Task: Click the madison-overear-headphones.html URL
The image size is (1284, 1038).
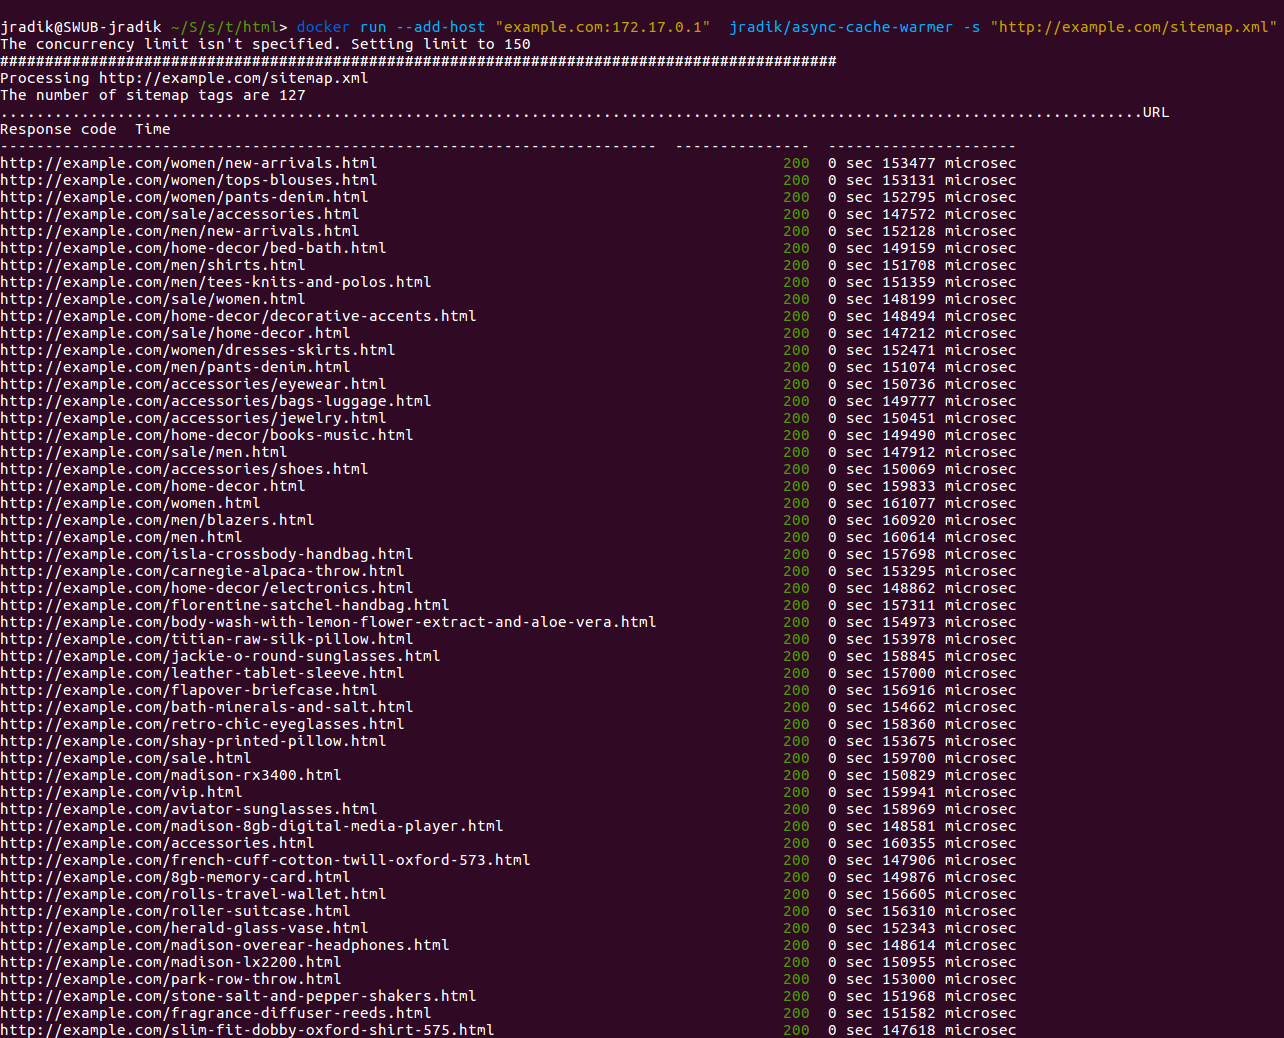Action: coord(225,945)
